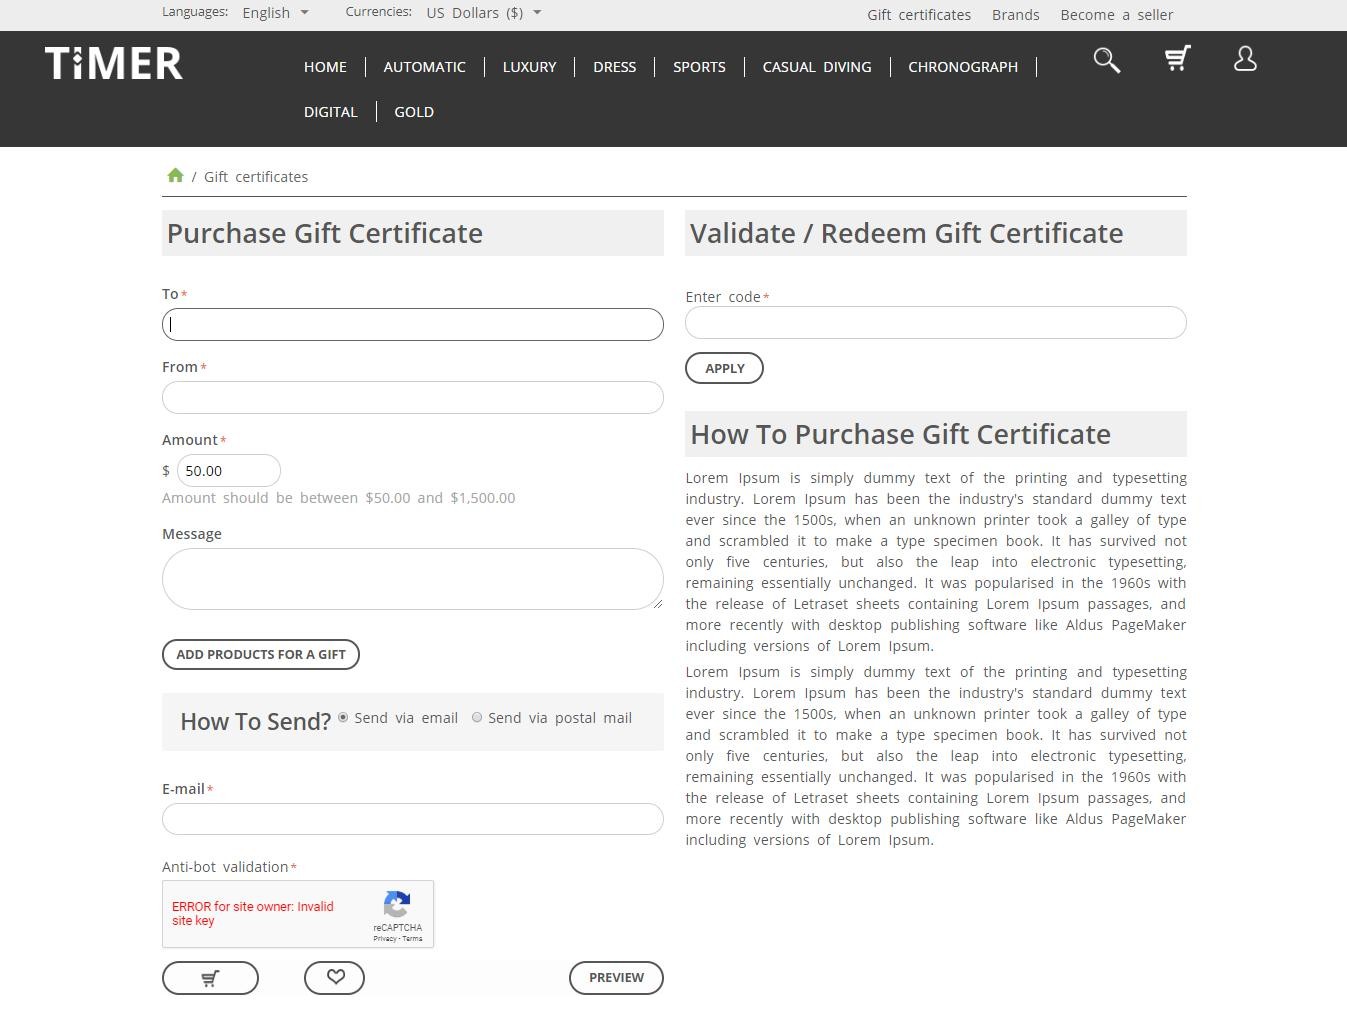
Task: Focus the From sender field
Action: coord(413,397)
